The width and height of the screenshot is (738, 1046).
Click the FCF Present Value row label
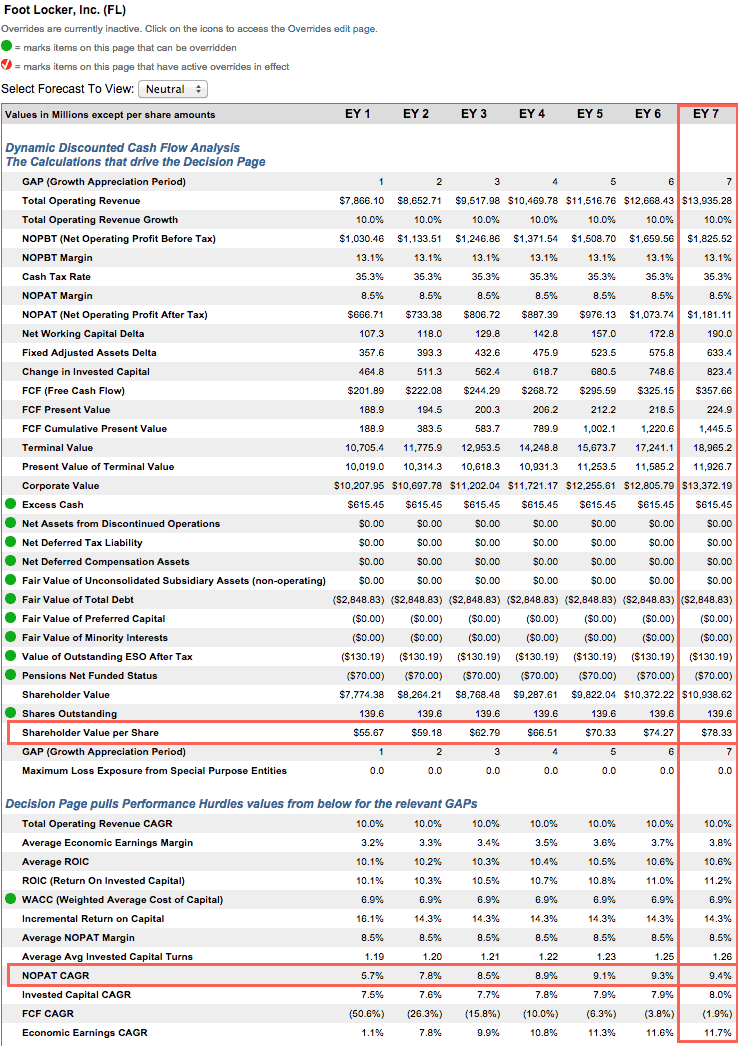(x=66, y=410)
